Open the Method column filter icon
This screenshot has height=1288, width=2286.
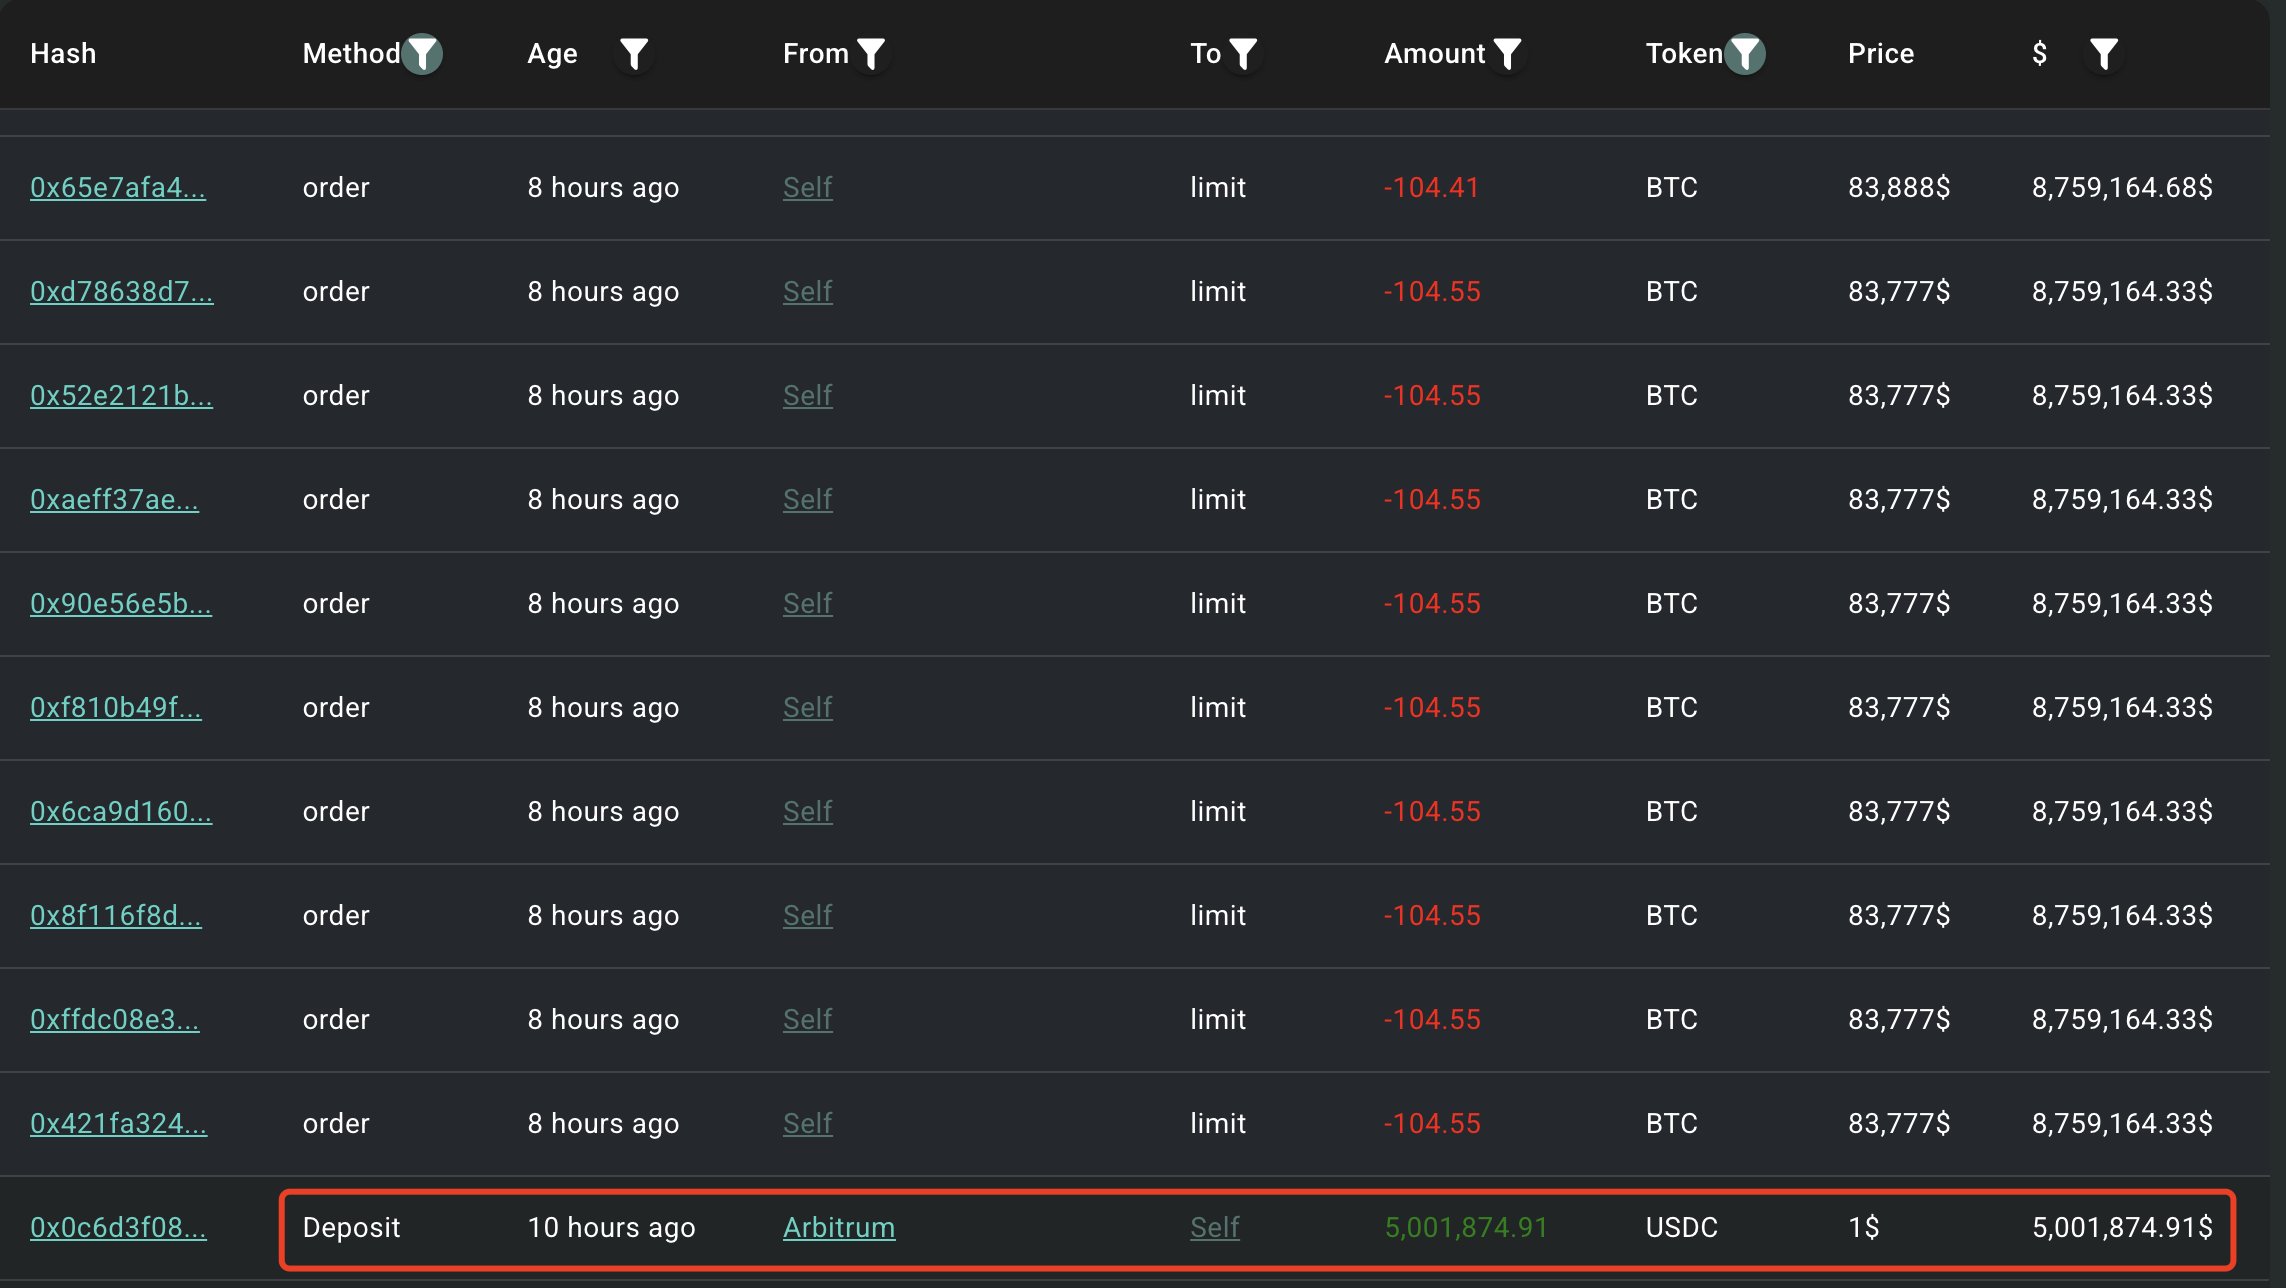[x=422, y=54]
